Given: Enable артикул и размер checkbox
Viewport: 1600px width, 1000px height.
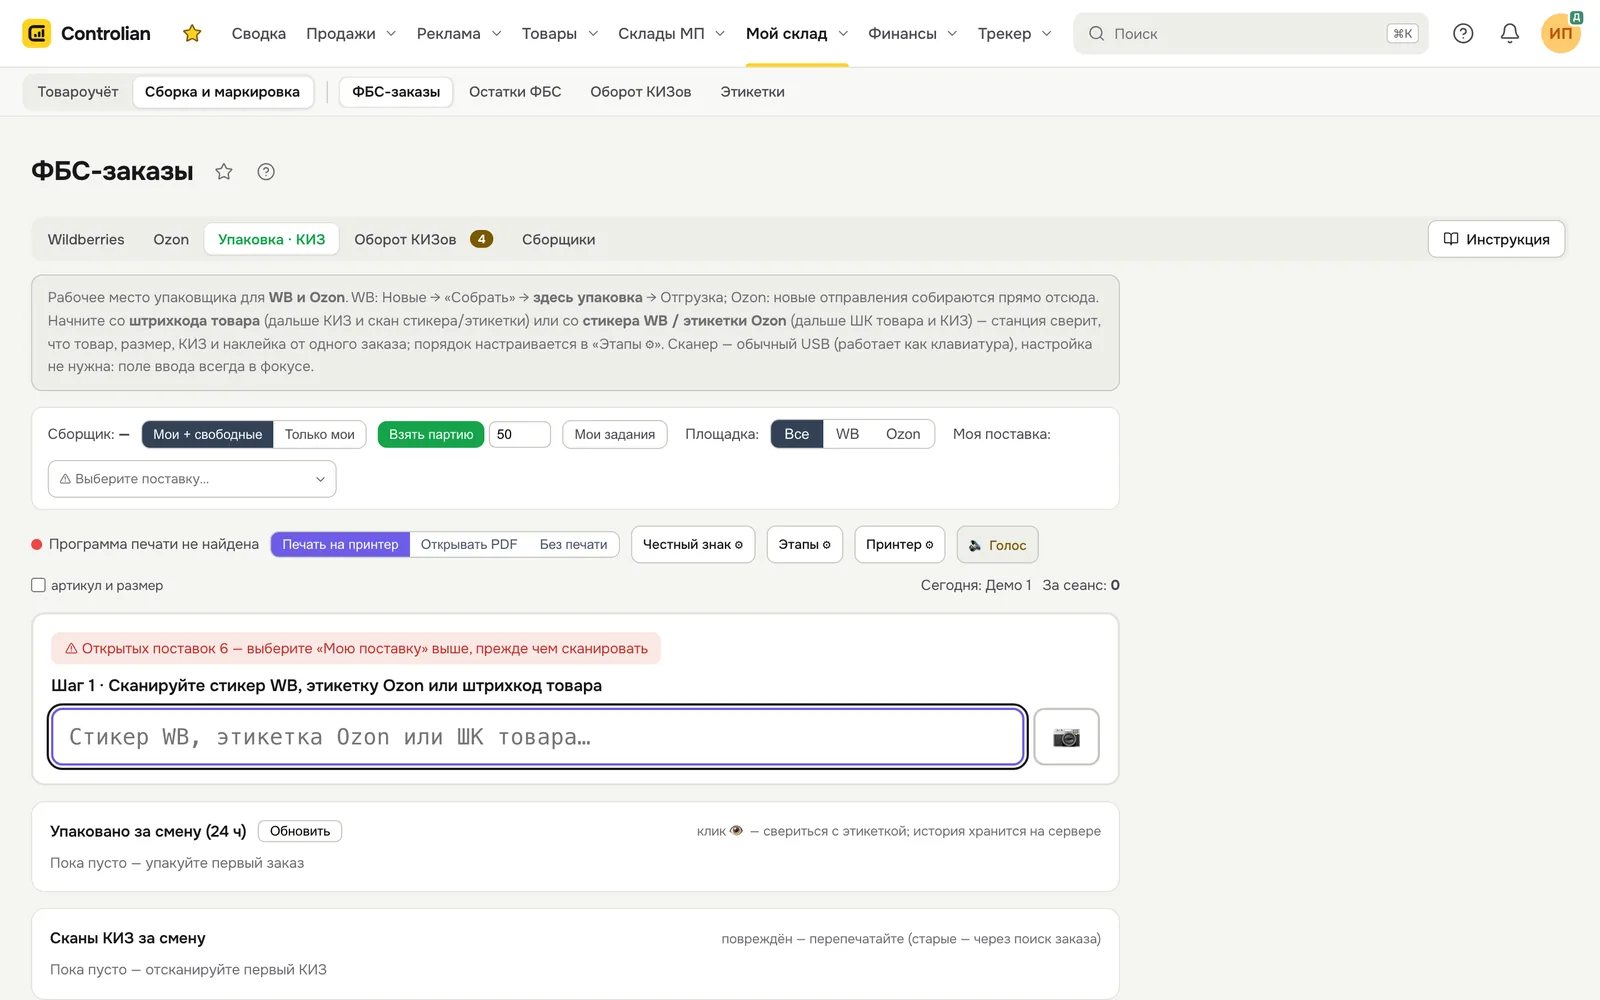Looking at the screenshot, I should pyautogui.click(x=39, y=586).
